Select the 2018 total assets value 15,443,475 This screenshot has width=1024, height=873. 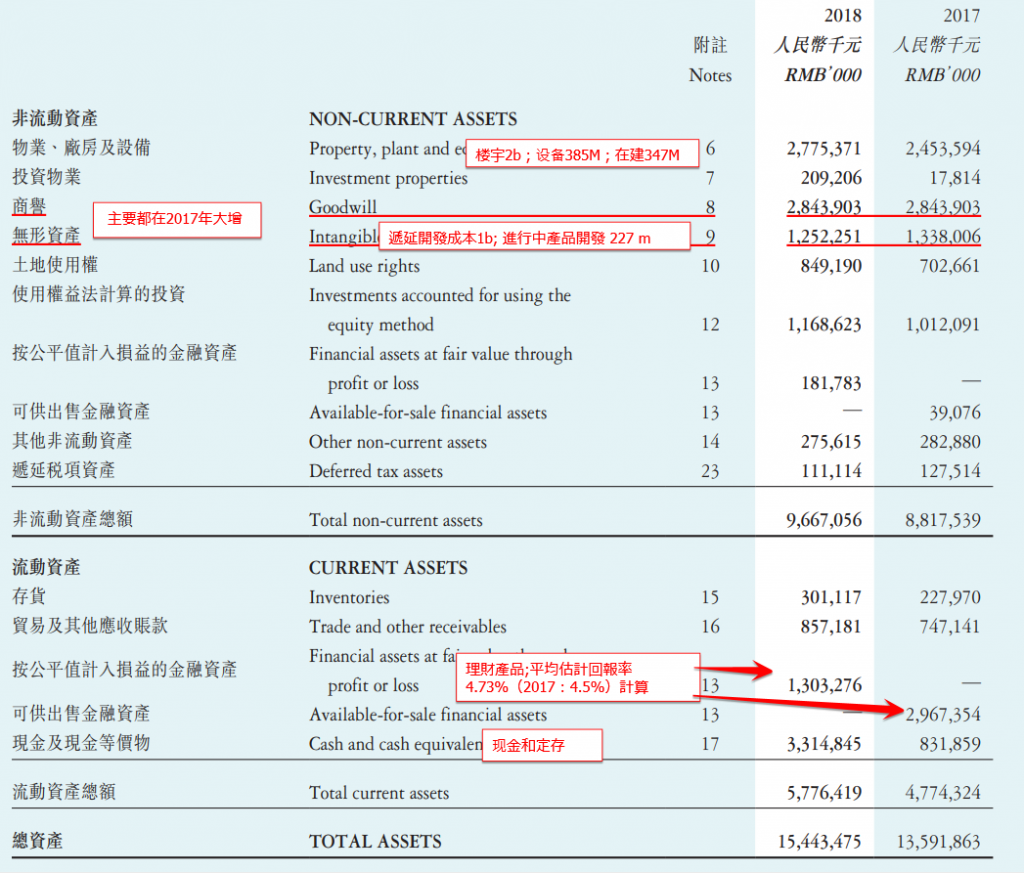coord(820,842)
